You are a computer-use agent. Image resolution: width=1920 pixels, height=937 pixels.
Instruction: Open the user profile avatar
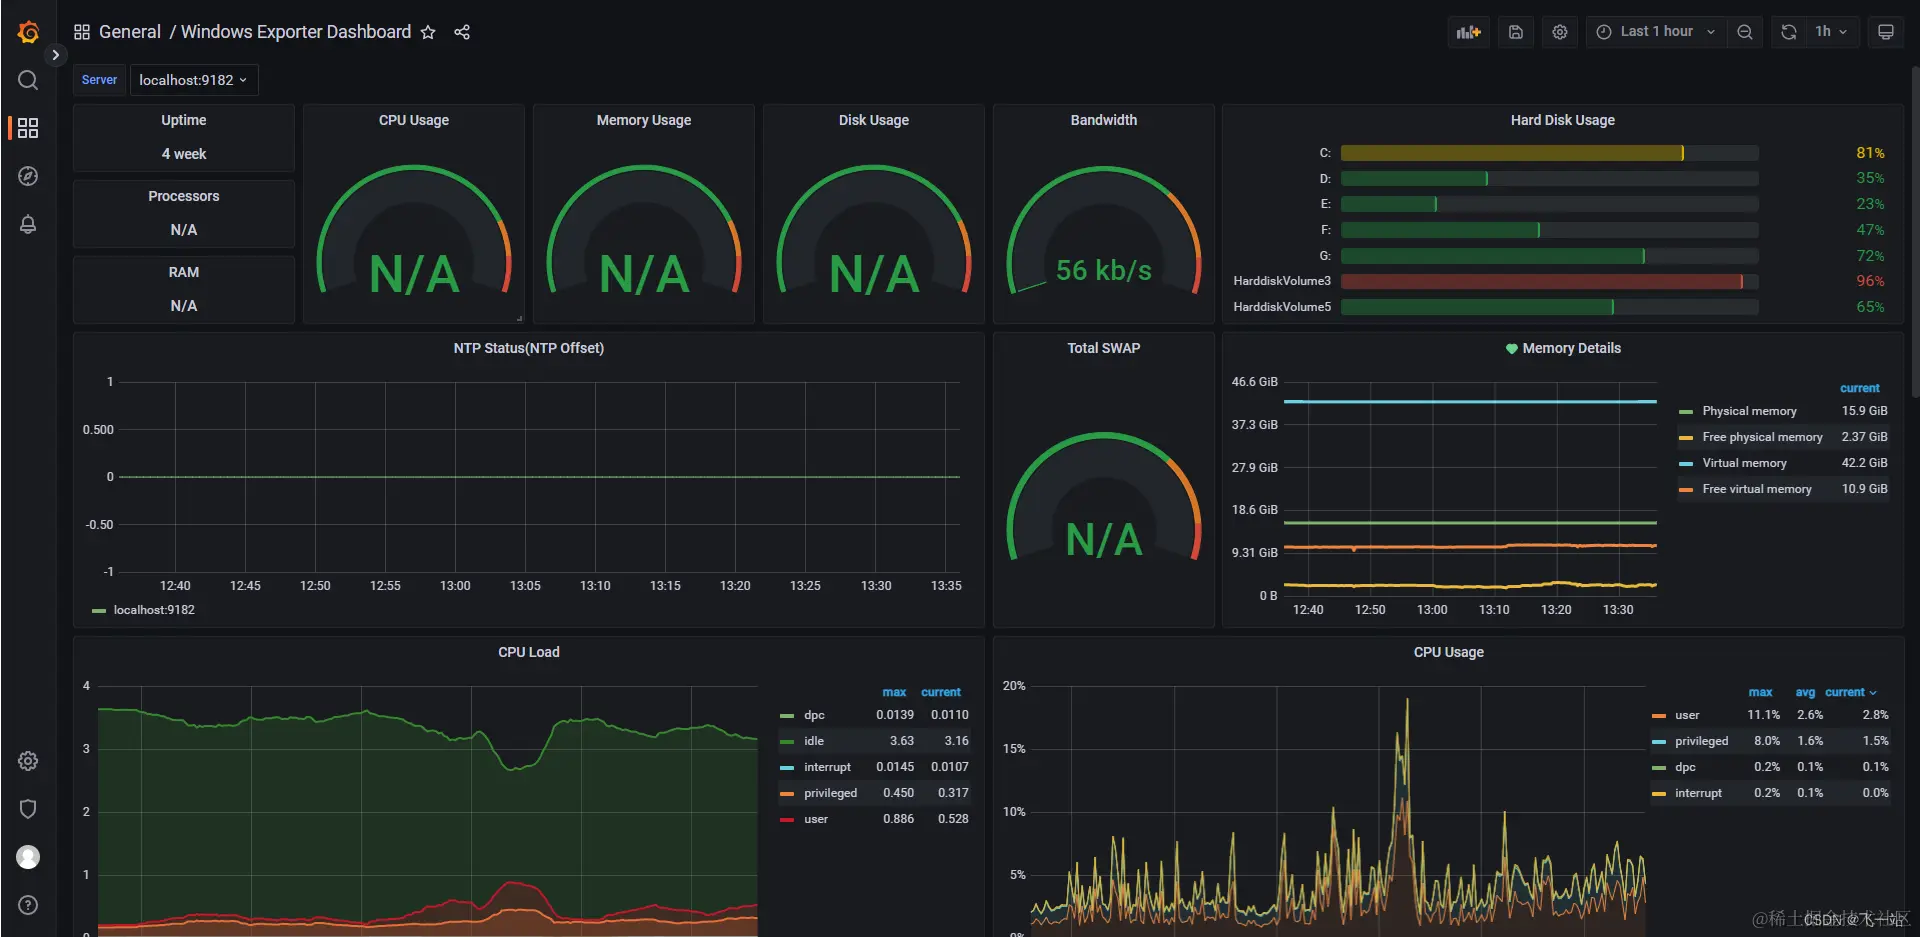pos(28,857)
